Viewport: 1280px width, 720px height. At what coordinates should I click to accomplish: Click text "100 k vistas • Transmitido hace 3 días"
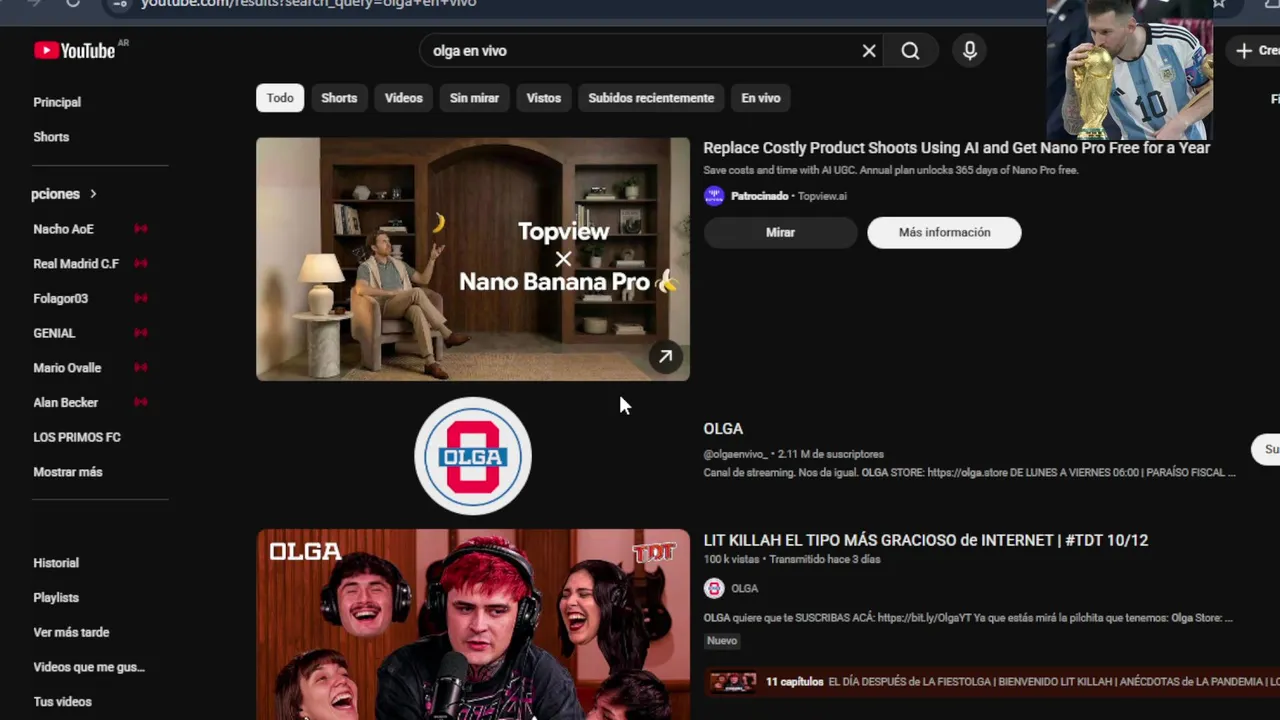point(792,559)
